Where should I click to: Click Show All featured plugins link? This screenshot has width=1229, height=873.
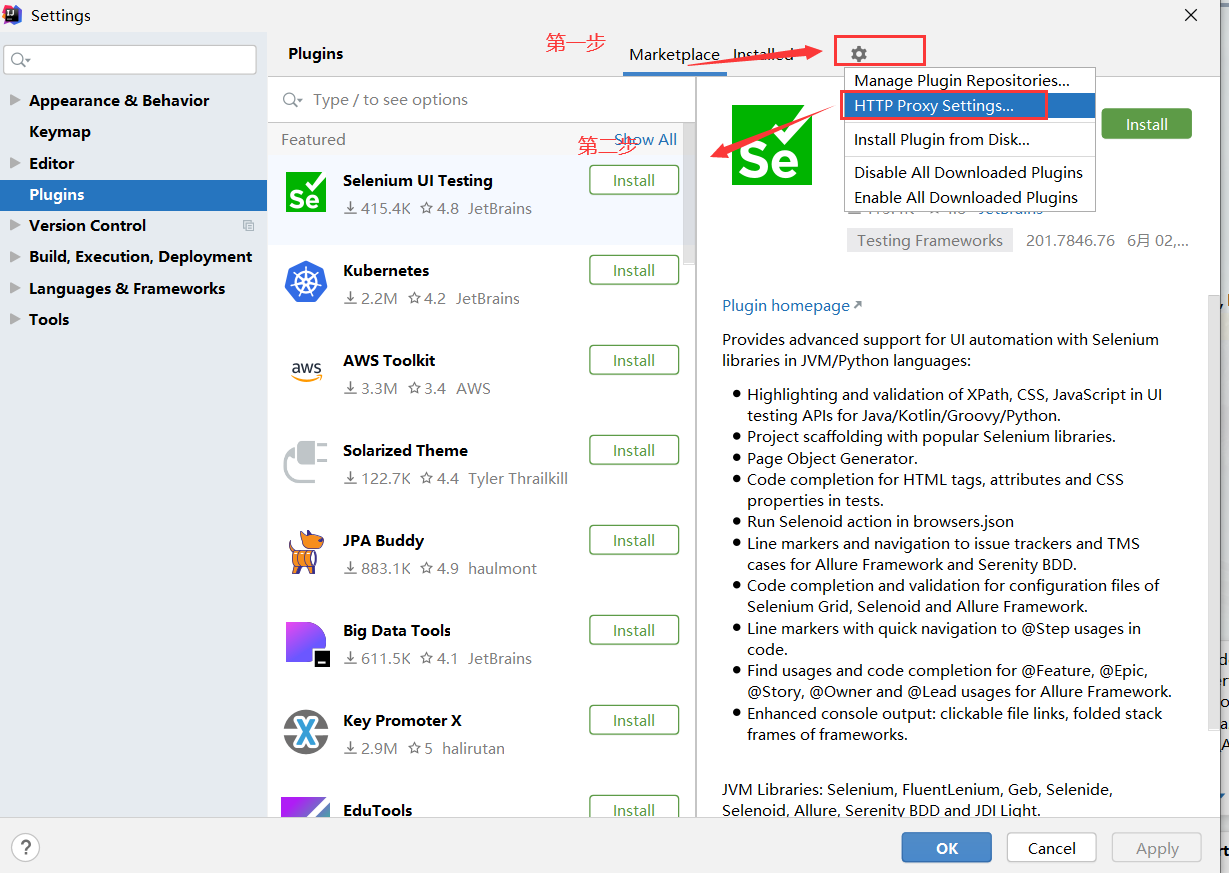pos(645,139)
